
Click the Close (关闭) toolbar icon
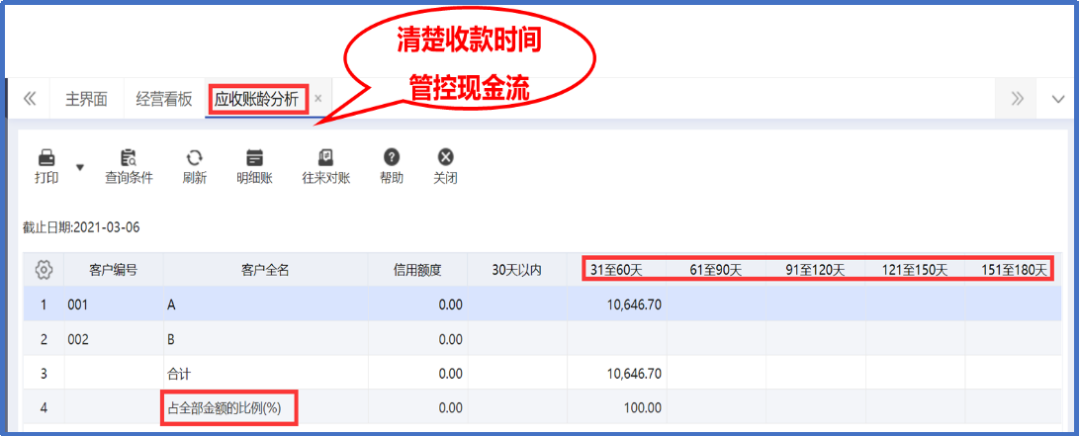(x=446, y=158)
